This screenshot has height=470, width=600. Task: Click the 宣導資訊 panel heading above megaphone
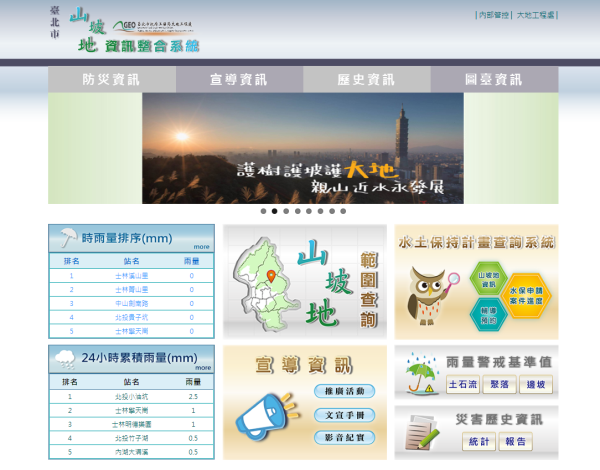(x=304, y=365)
